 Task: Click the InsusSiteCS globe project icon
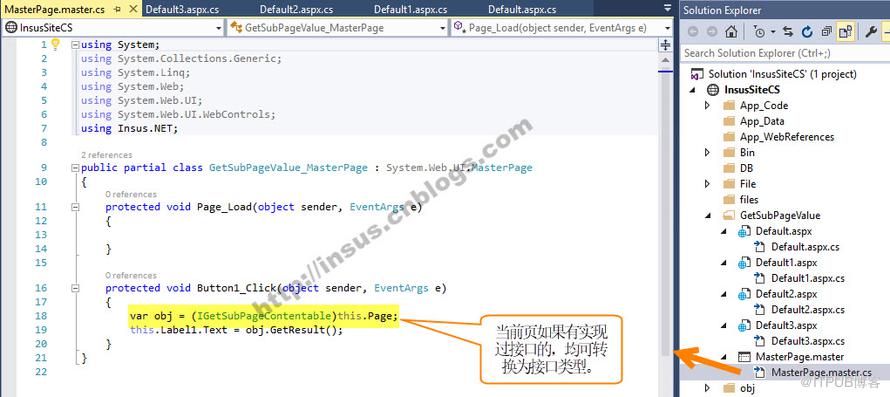(712, 90)
